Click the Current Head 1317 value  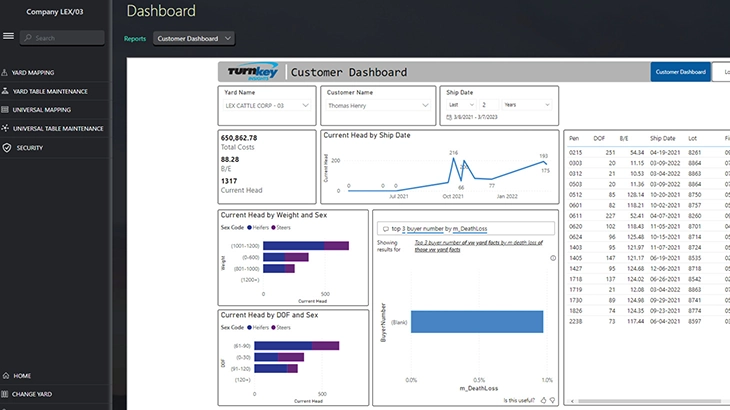pyautogui.click(x=229, y=181)
